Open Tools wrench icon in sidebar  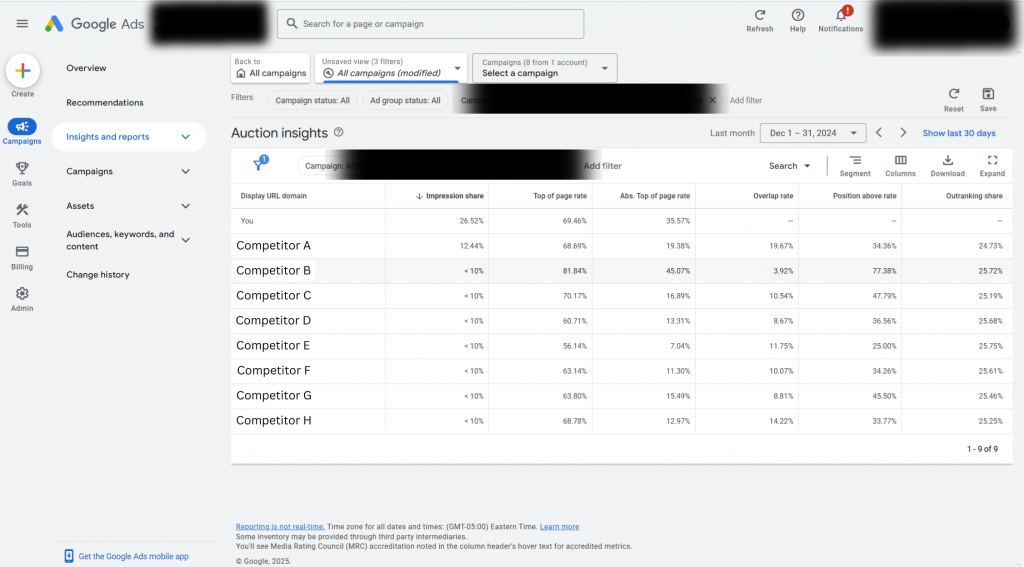(x=22, y=211)
